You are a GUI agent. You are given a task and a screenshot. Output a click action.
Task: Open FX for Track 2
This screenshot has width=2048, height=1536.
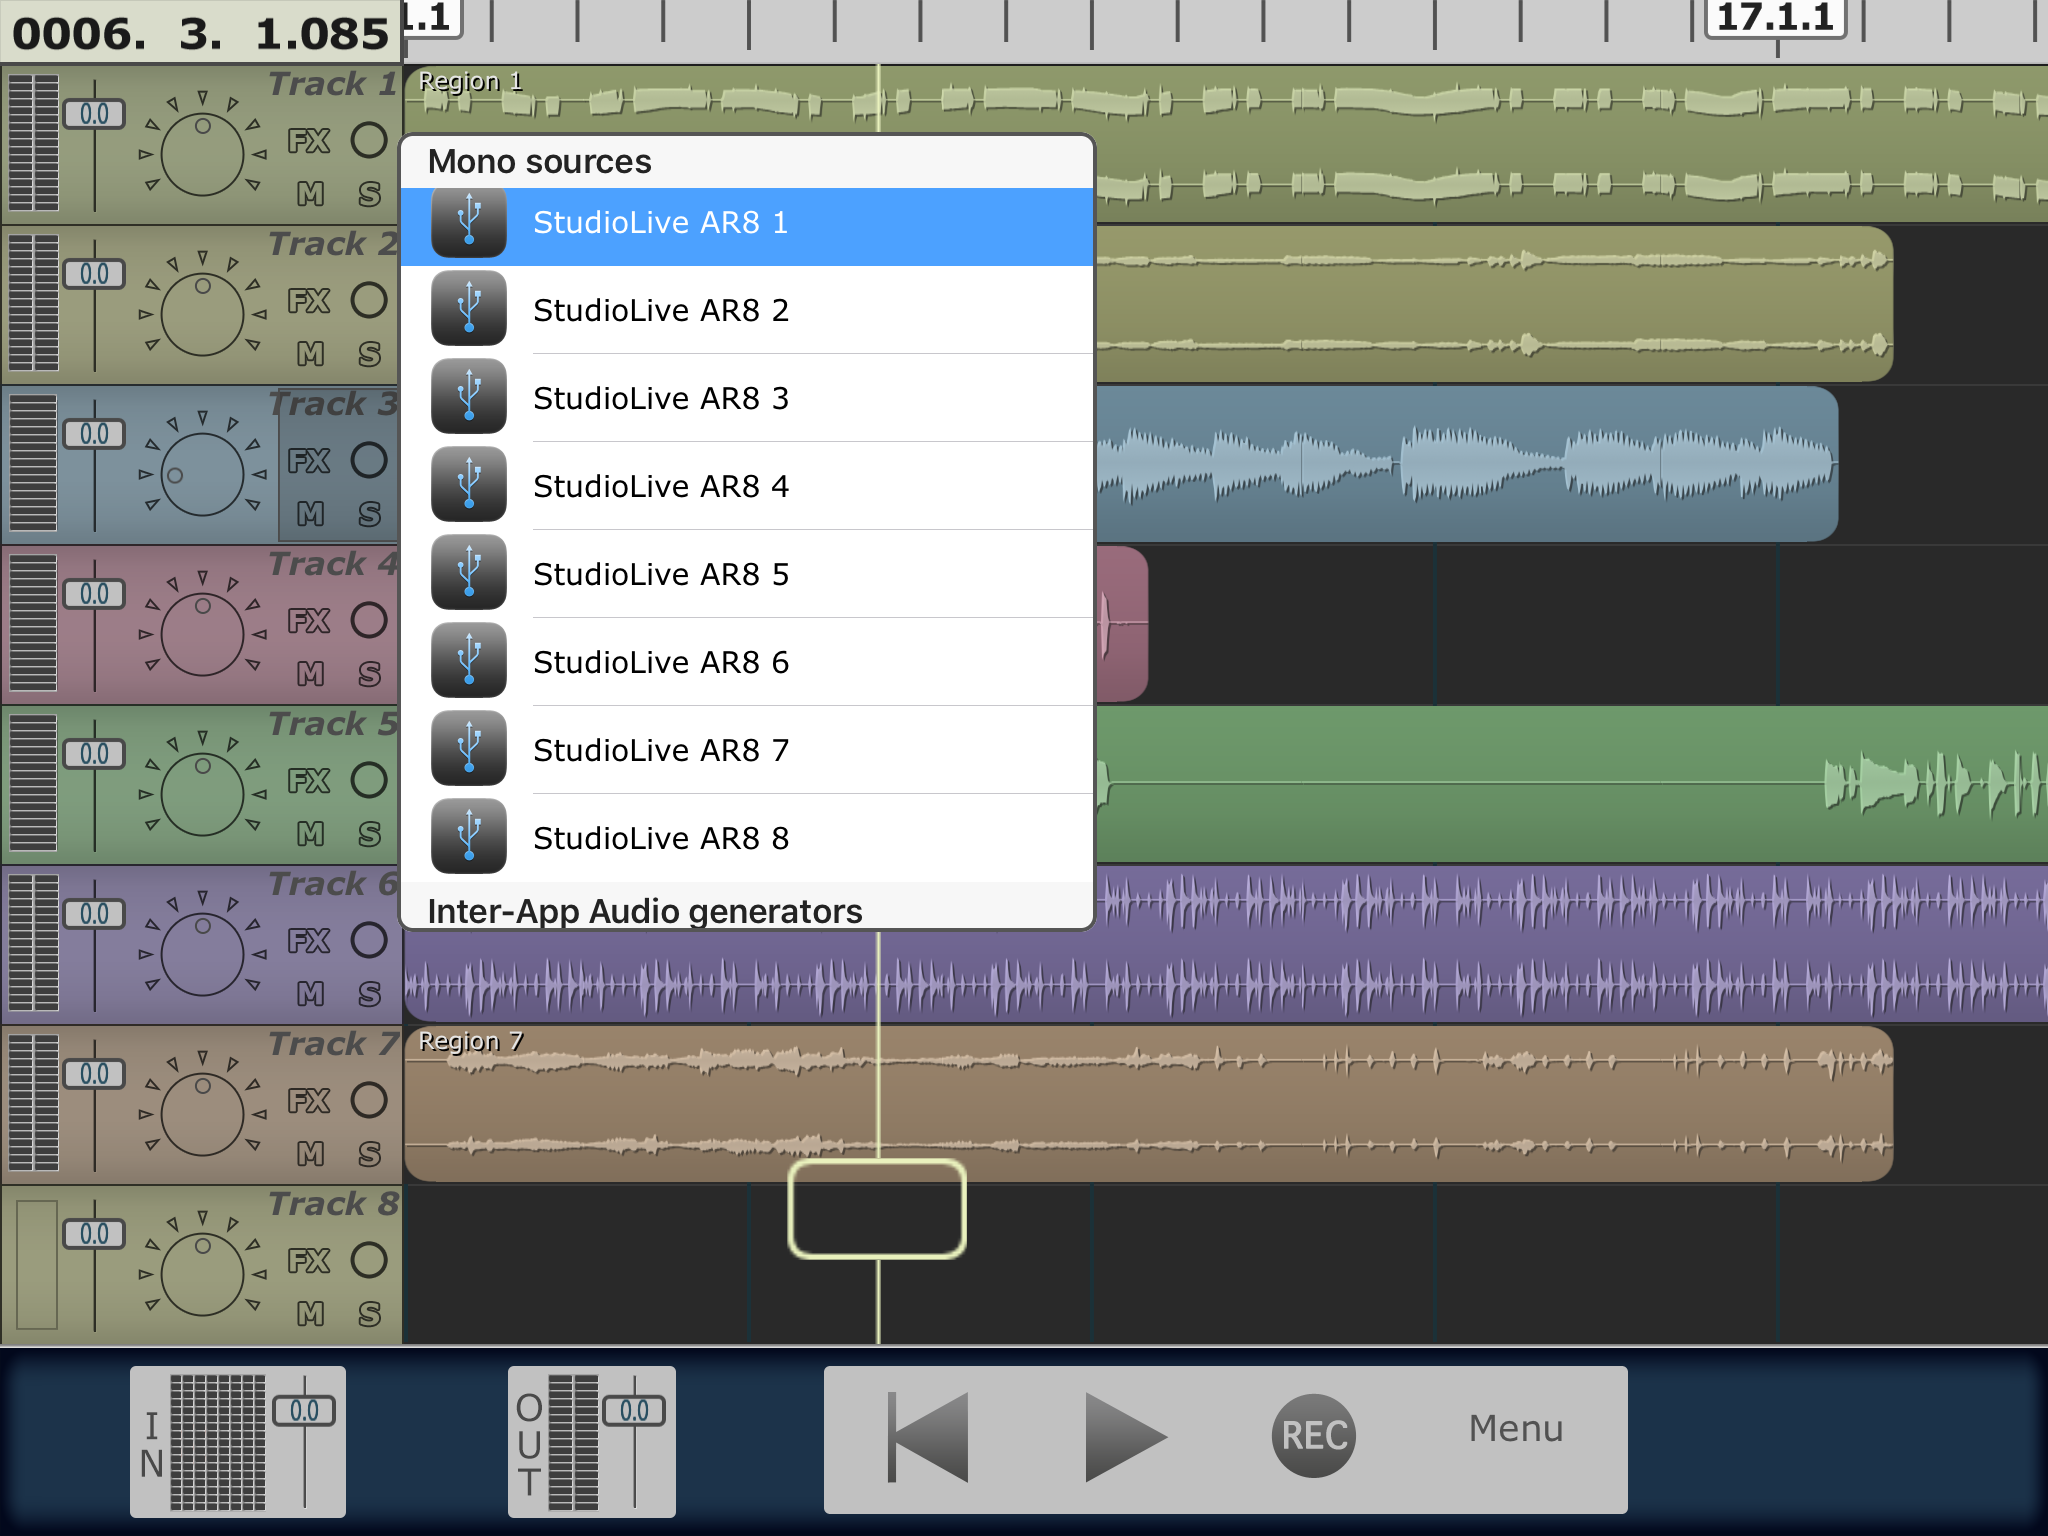[309, 301]
